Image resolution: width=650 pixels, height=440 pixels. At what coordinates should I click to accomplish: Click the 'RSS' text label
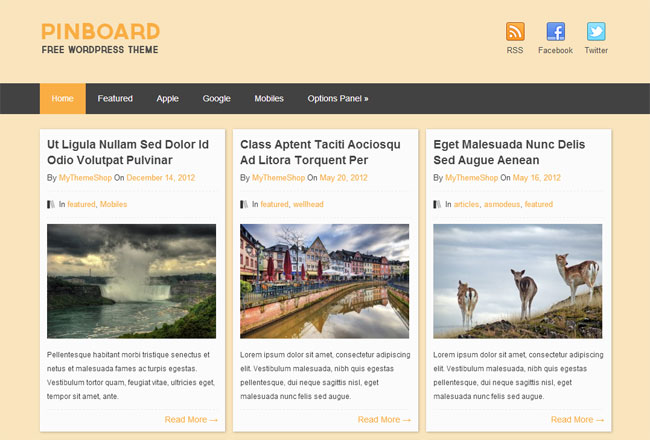click(515, 50)
